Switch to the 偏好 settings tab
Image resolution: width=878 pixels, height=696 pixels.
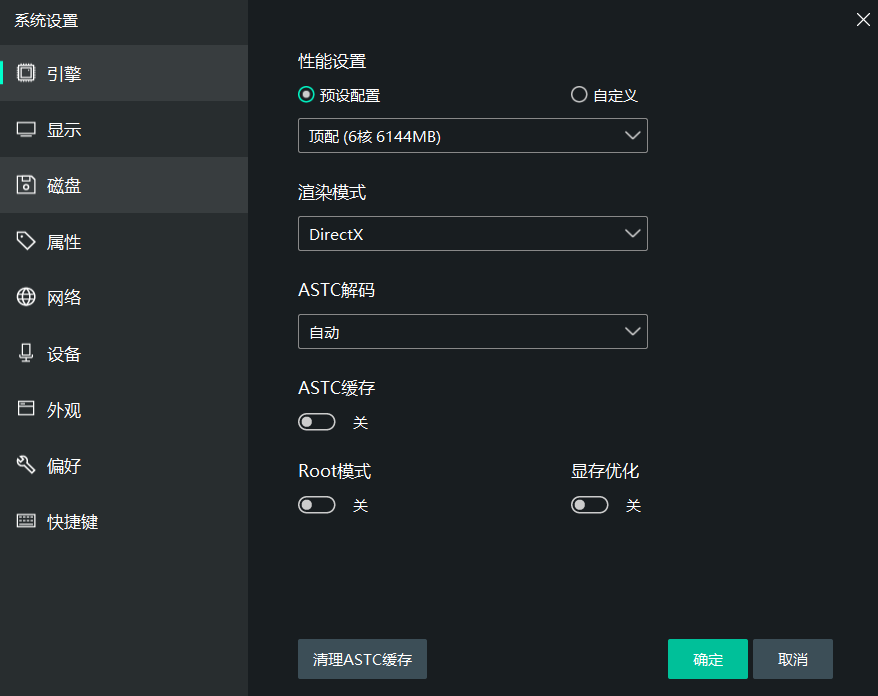tap(65, 465)
